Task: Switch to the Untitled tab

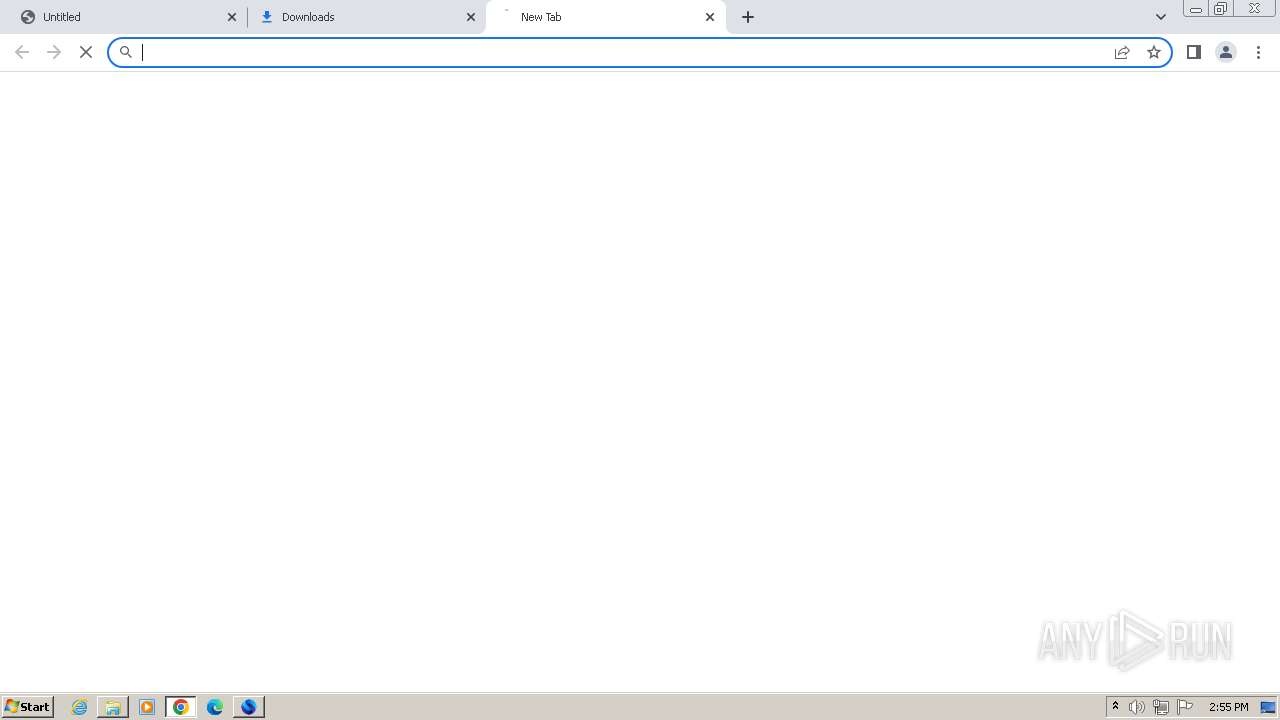Action: coord(124,17)
